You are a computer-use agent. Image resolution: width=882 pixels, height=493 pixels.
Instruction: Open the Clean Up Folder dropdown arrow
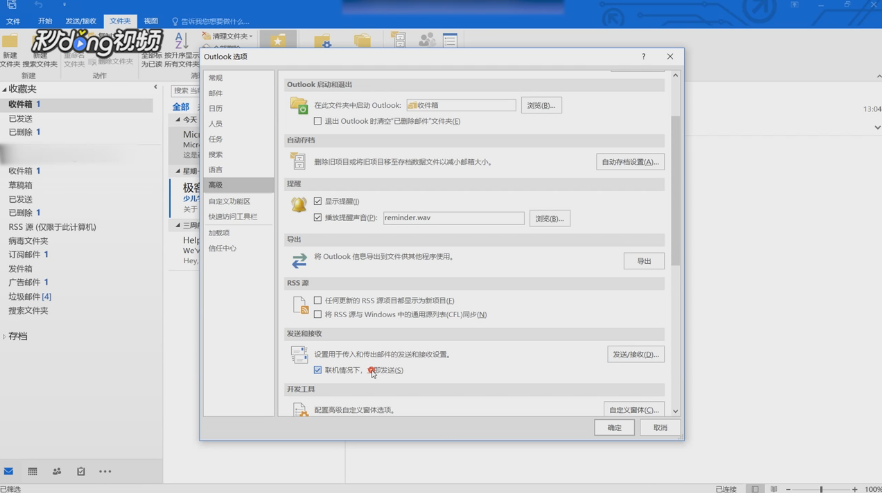coord(251,36)
